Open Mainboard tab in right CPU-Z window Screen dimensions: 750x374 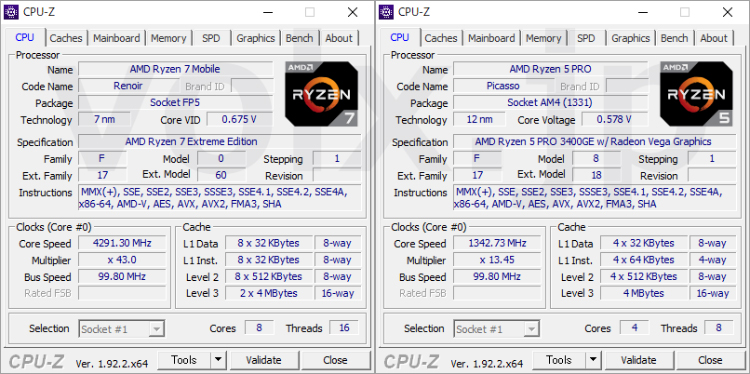pyautogui.click(x=492, y=38)
